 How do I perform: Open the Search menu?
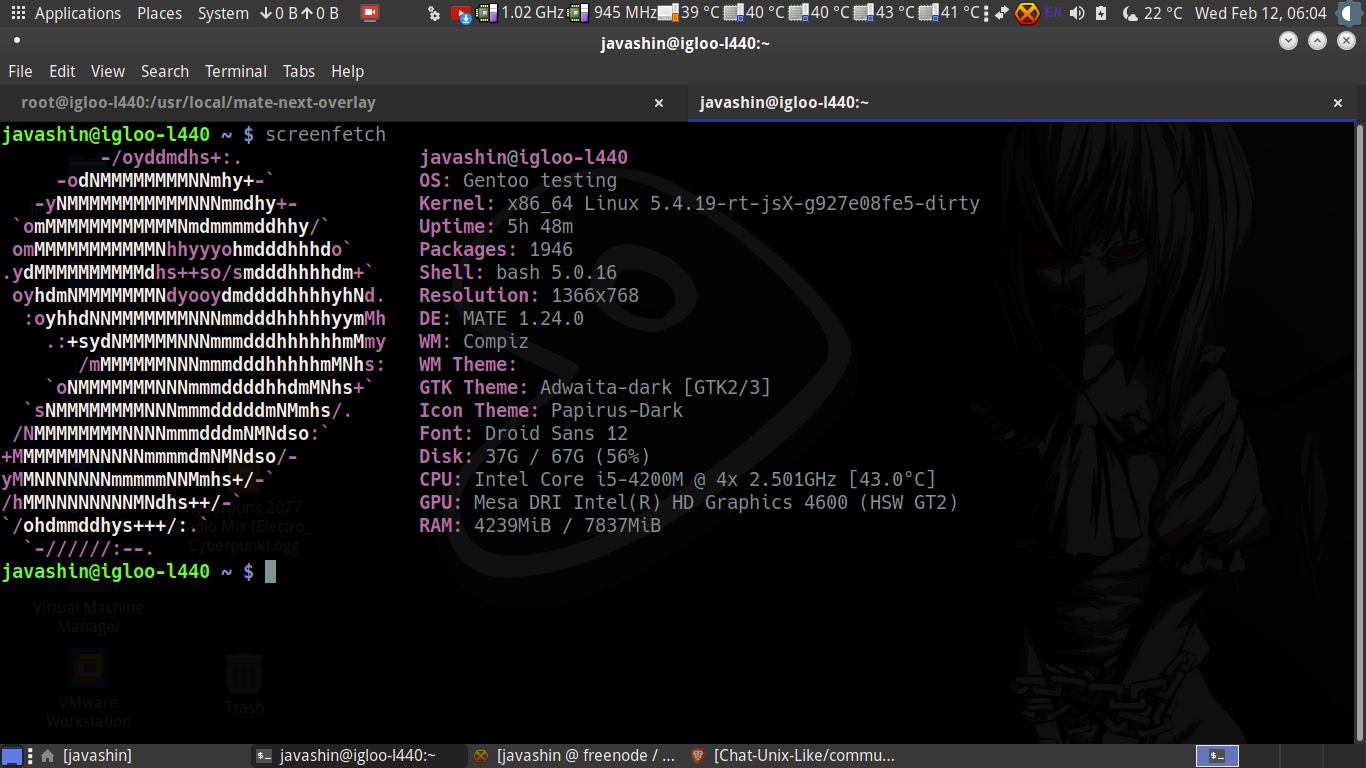165,71
